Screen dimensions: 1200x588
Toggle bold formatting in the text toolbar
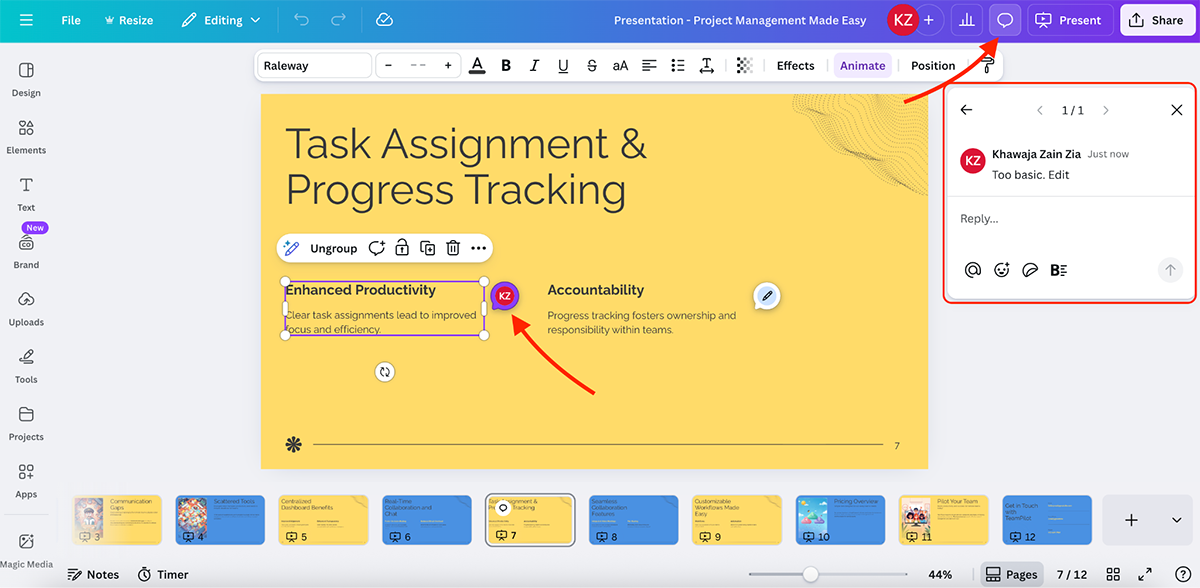[505, 65]
